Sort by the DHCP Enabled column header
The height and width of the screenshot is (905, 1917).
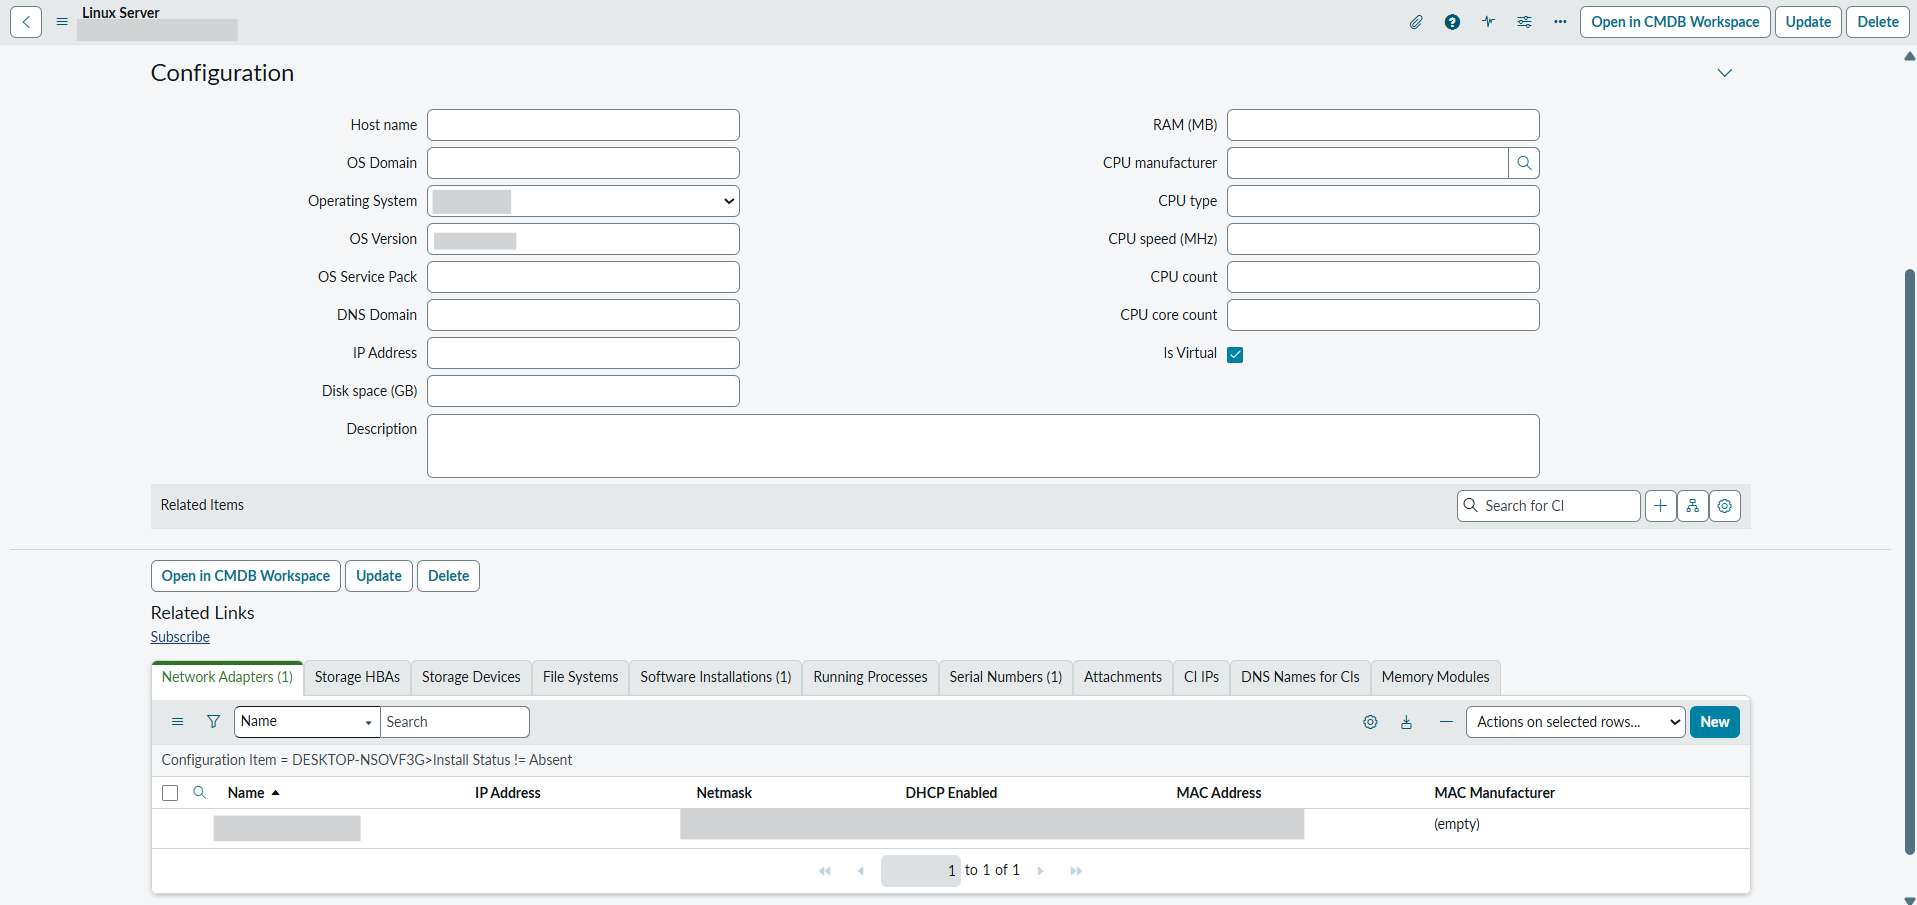[x=951, y=793]
